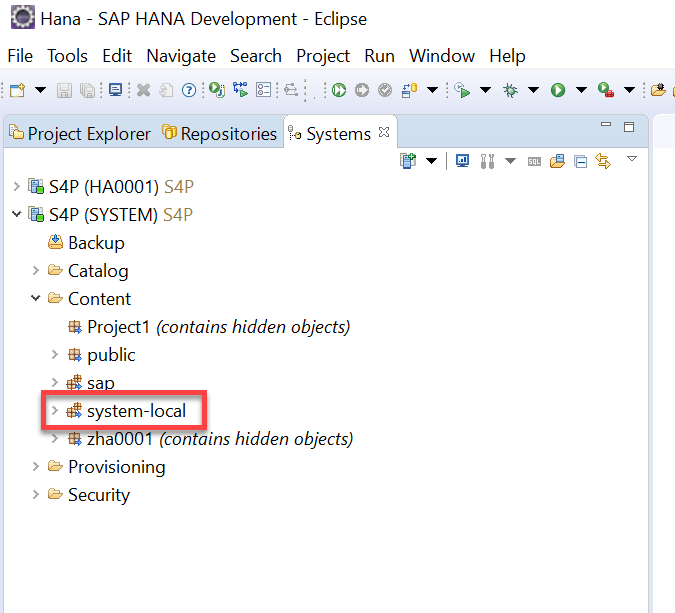The image size is (675, 613).
Task: Click the blue monitor icon in main toolbar
Action: (115, 90)
